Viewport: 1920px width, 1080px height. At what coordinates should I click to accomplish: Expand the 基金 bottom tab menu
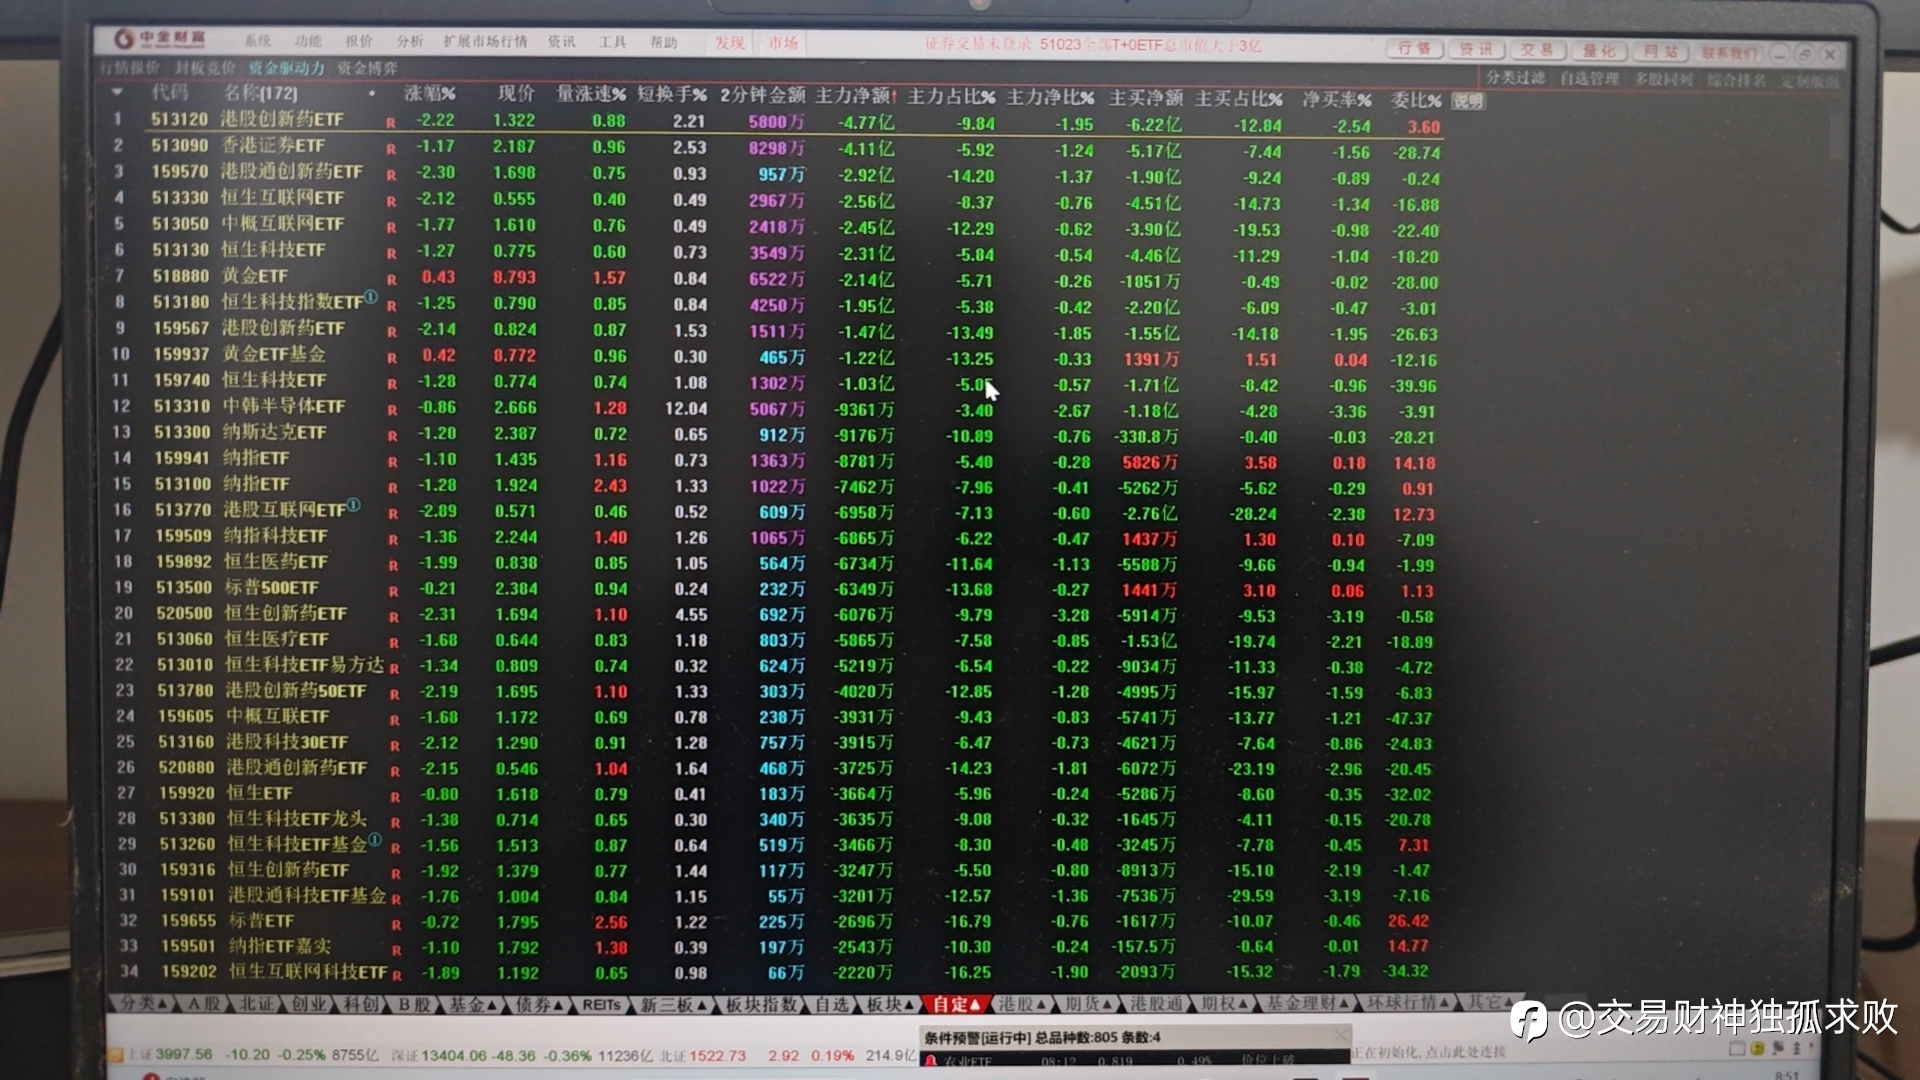[x=476, y=1004]
